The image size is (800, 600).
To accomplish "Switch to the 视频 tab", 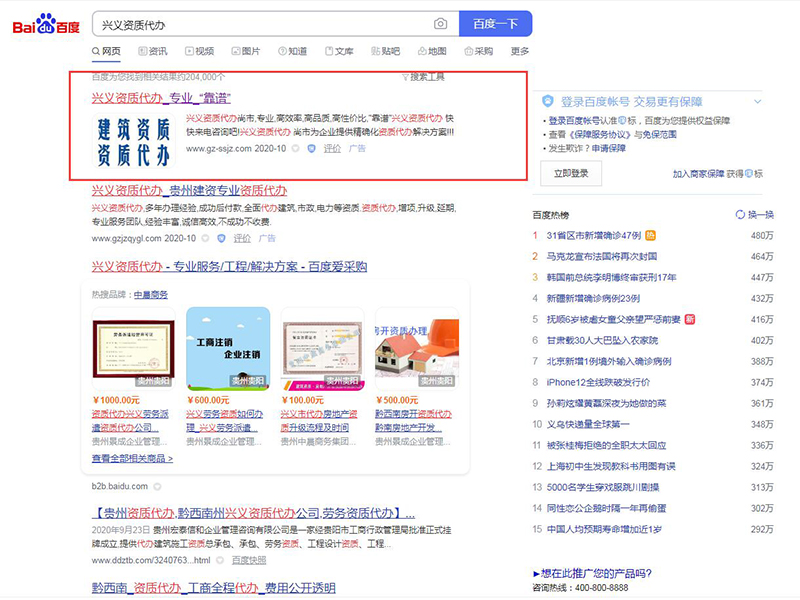I will click(199, 51).
